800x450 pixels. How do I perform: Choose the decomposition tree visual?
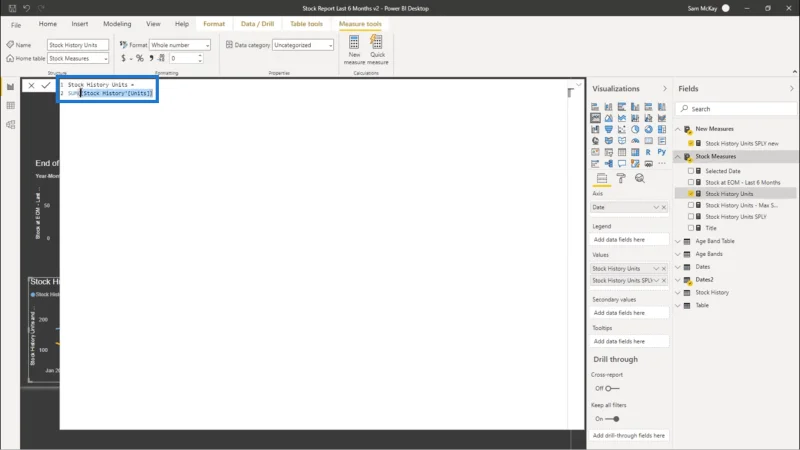tap(609, 164)
